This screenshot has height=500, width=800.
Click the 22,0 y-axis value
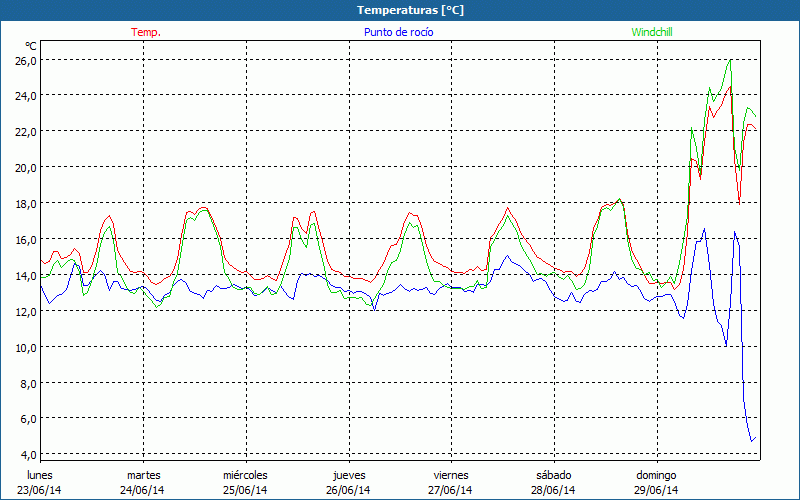[x=25, y=132]
